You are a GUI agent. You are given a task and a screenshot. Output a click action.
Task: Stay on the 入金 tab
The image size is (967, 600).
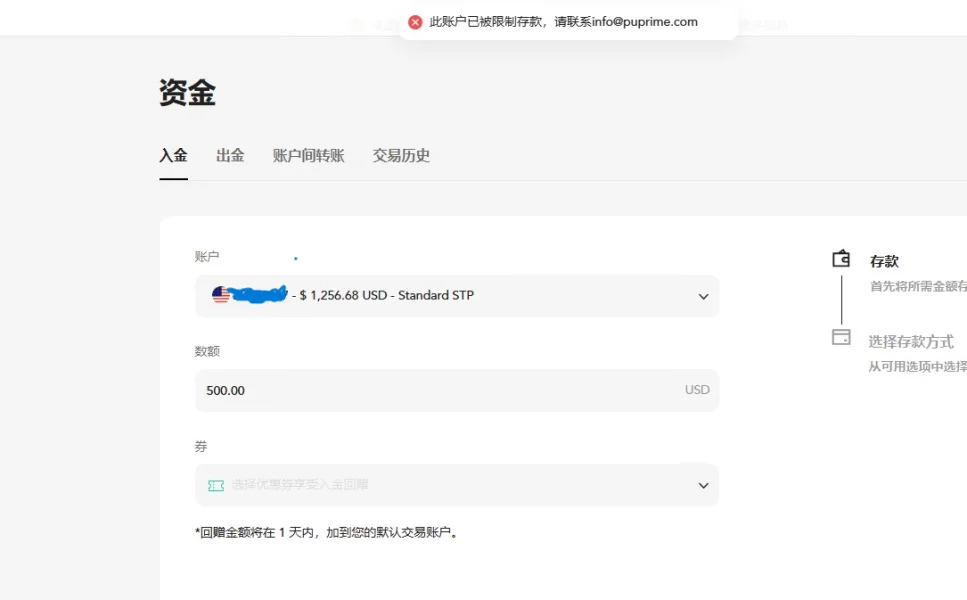[x=173, y=155]
